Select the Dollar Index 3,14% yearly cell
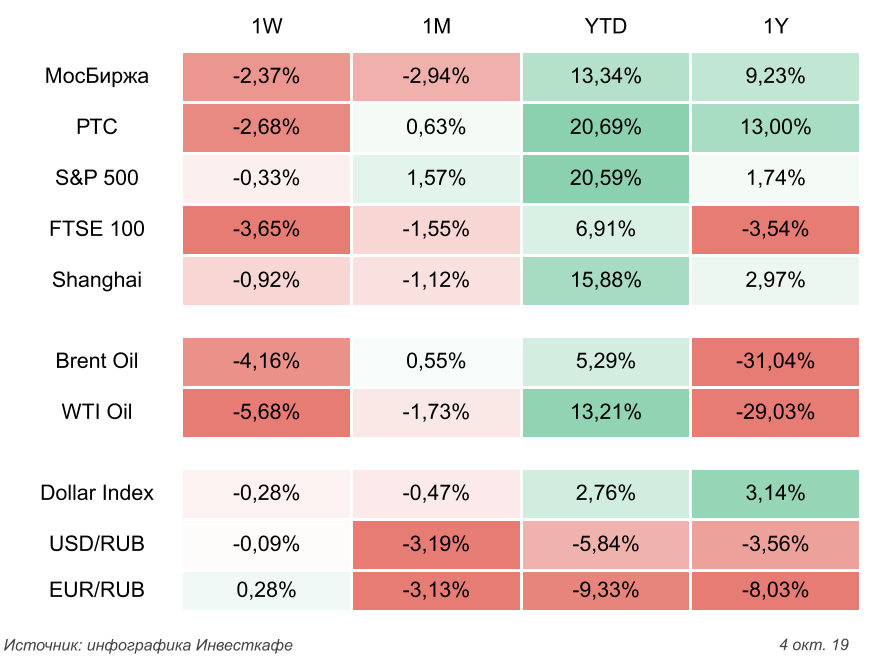The image size is (874, 658). tap(775, 492)
